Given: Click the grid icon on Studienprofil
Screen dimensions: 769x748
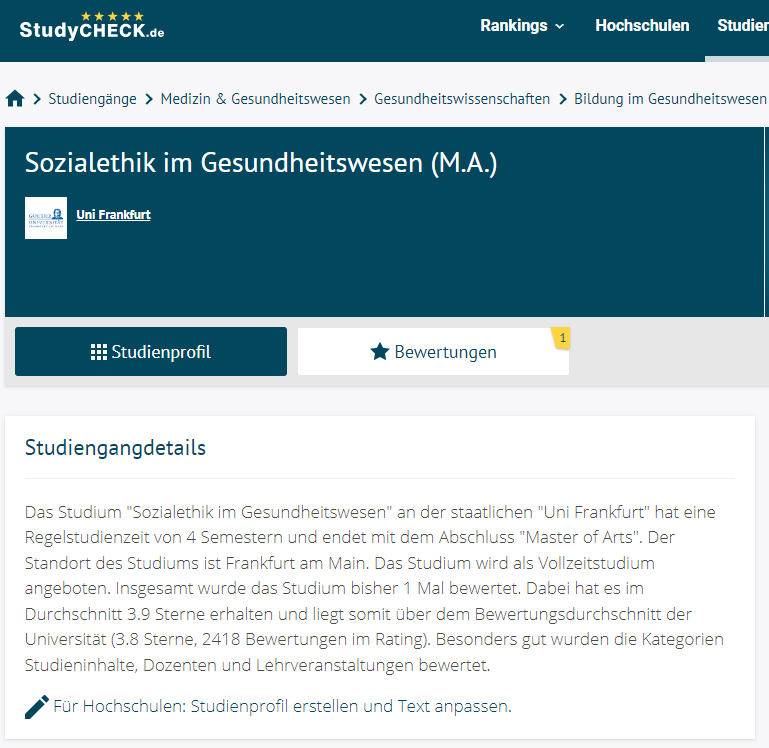Looking at the screenshot, I should [x=98, y=352].
